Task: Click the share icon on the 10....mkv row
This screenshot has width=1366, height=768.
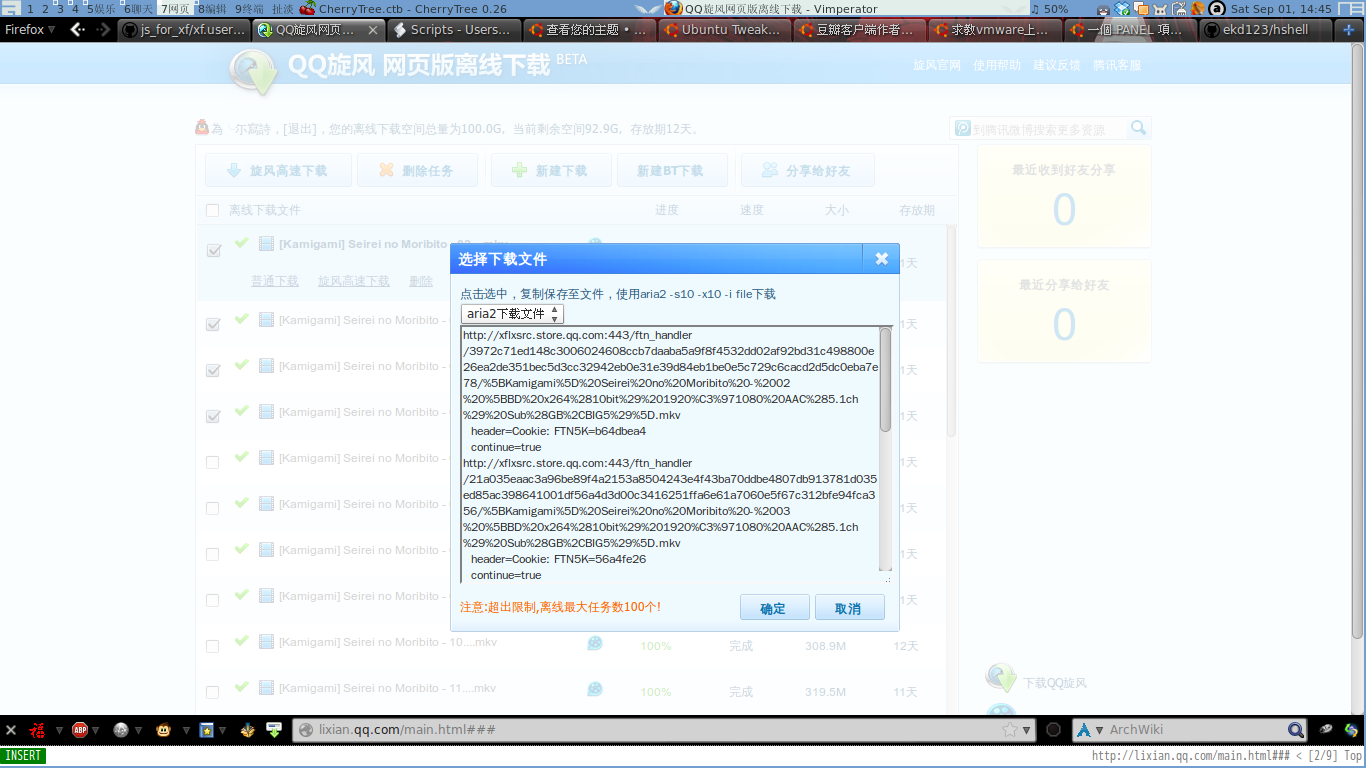Action: pyautogui.click(x=595, y=643)
